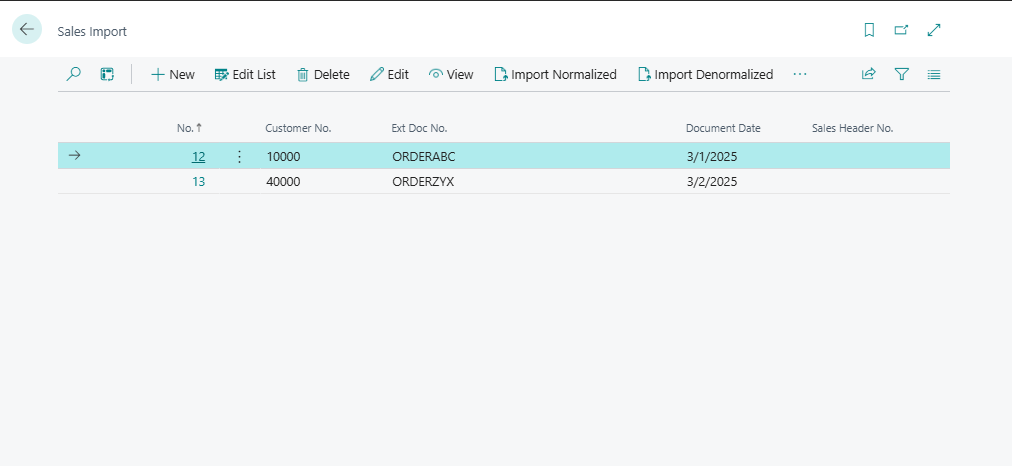Sort by the No. column header
The image size is (1012, 466).
click(186, 128)
